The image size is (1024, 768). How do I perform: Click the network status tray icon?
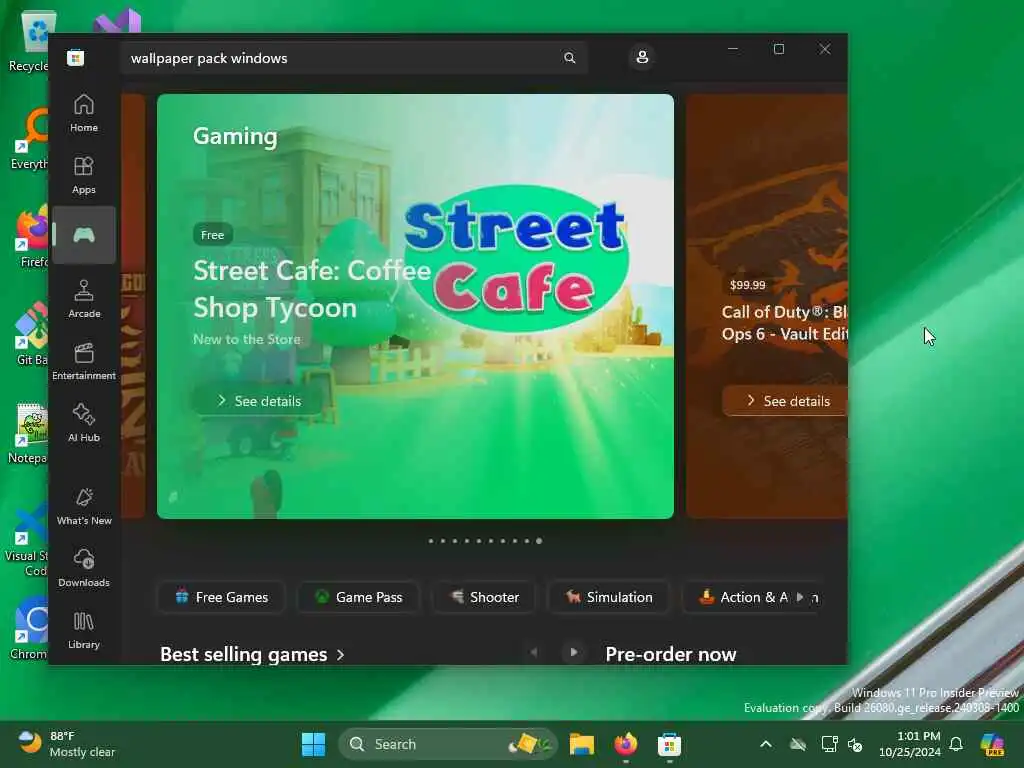click(829, 744)
